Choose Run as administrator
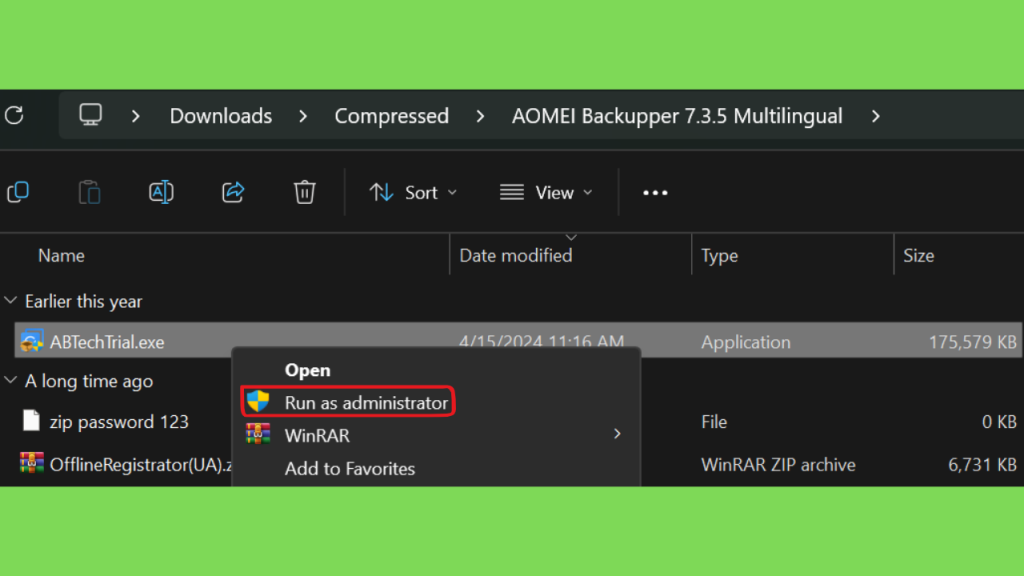 348,402
